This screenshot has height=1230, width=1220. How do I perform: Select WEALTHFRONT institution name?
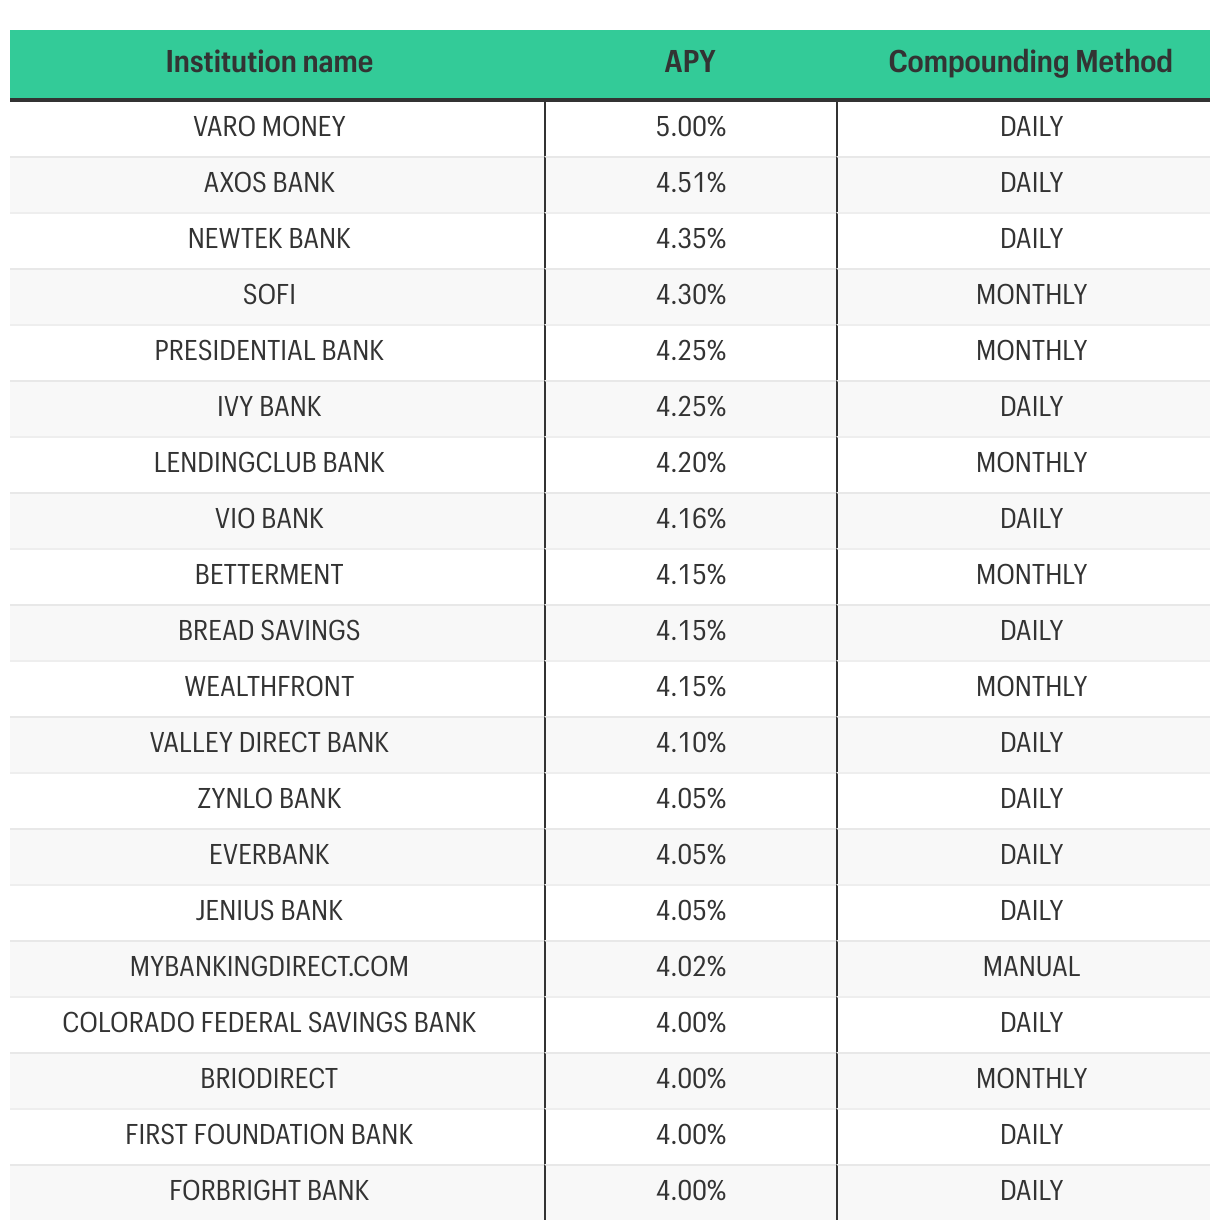tap(269, 687)
